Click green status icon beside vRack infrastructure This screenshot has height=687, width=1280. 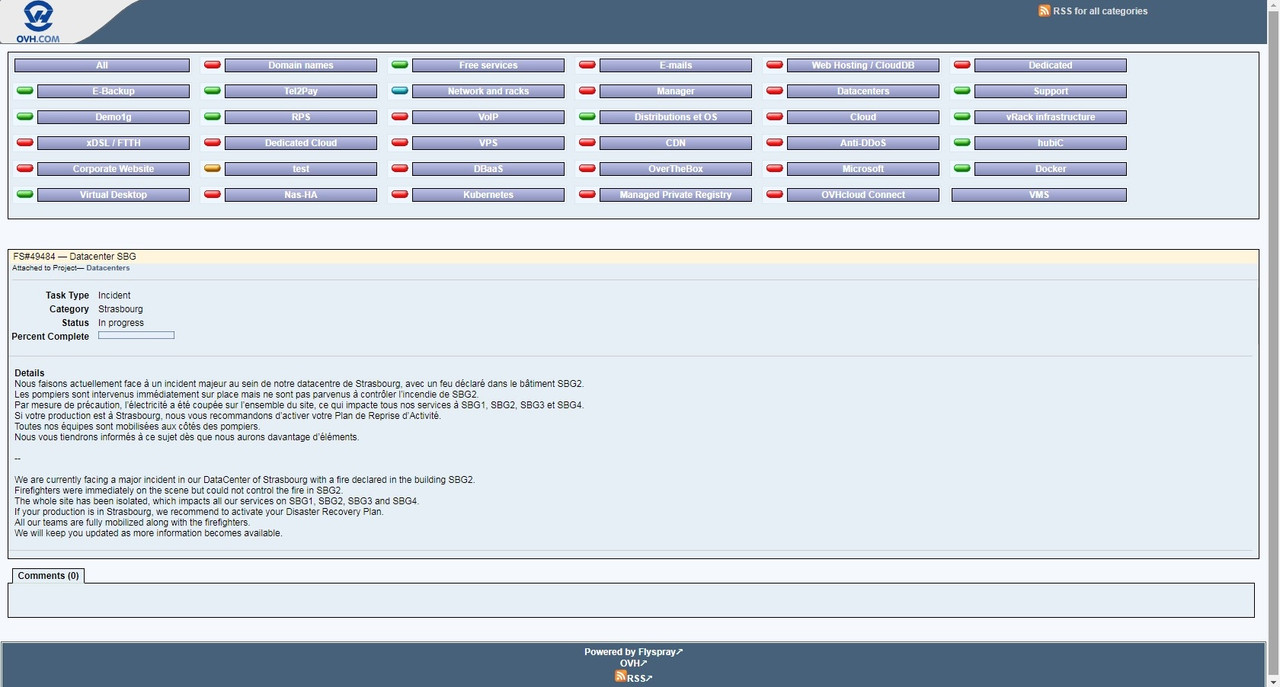point(962,117)
